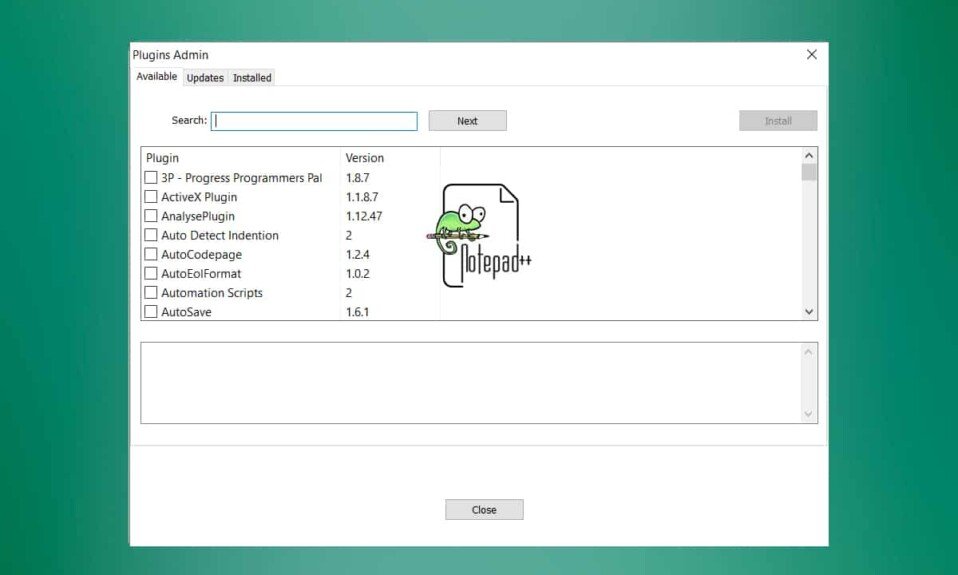The width and height of the screenshot is (958, 575).
Task: Select the "AutoSave" row text
Action: pos(186,312)
